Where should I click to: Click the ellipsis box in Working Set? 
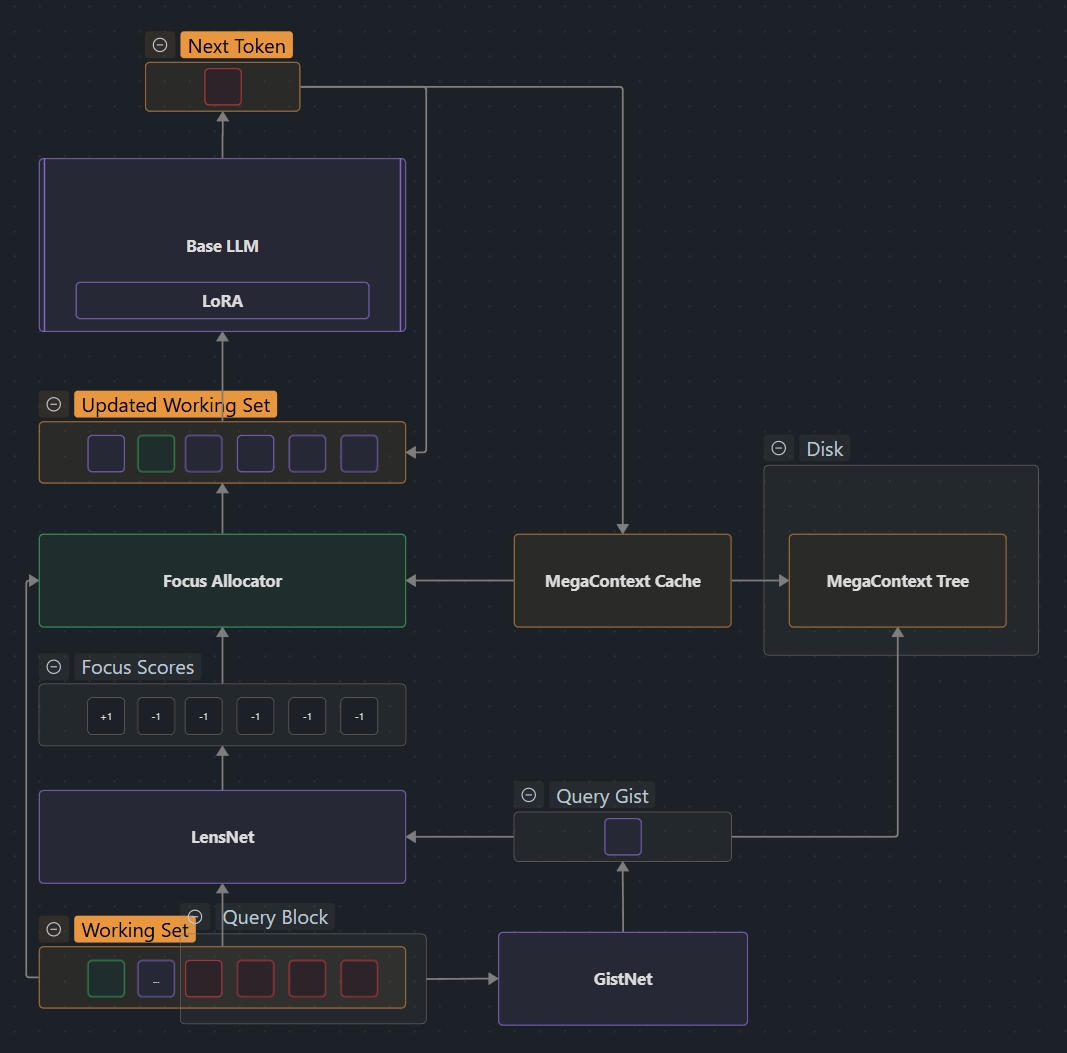[x=156, y=979]
